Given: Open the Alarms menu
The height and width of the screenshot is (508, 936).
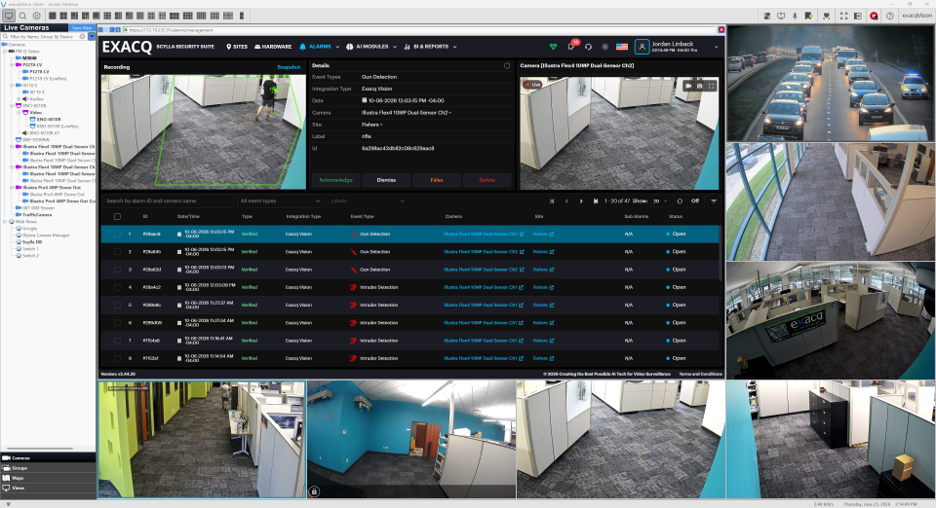Looking at the screenshot, I should coord(319,47).
